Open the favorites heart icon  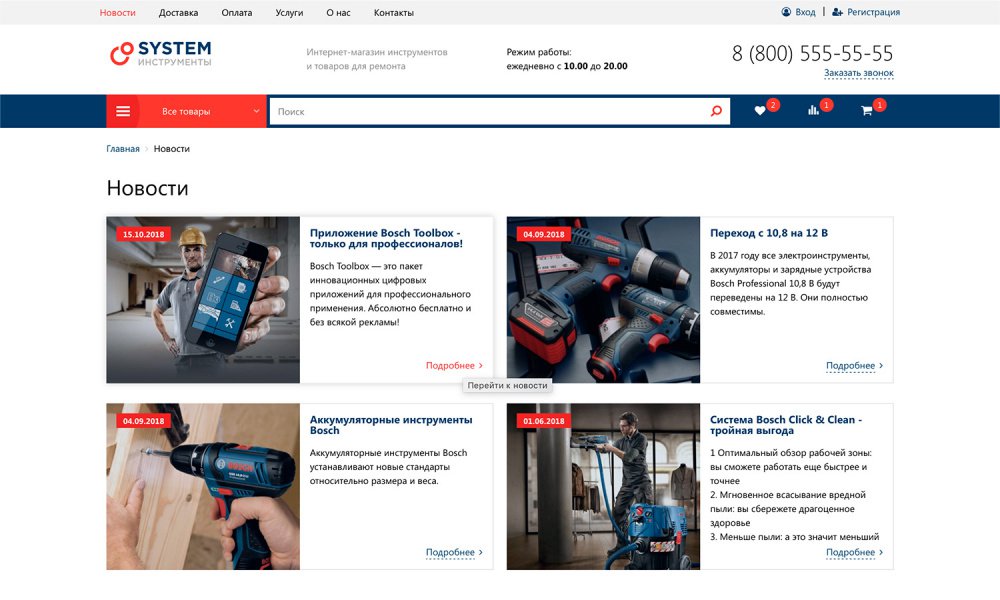(x=760, y=111)
